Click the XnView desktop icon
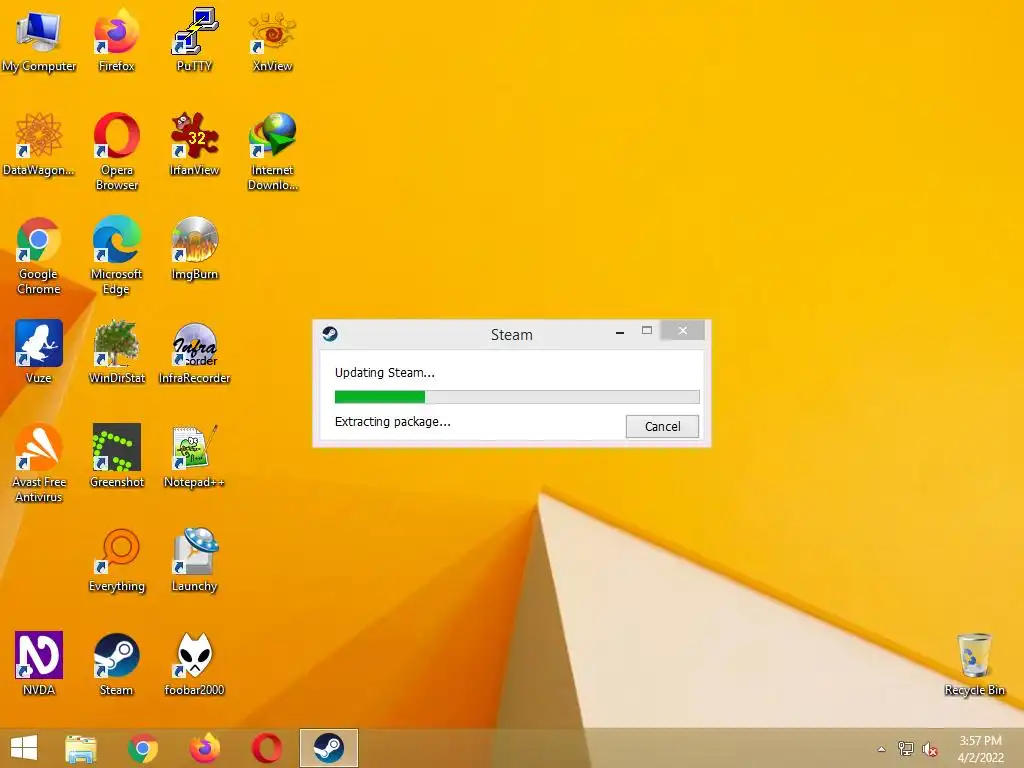 (x=272, y=39)
